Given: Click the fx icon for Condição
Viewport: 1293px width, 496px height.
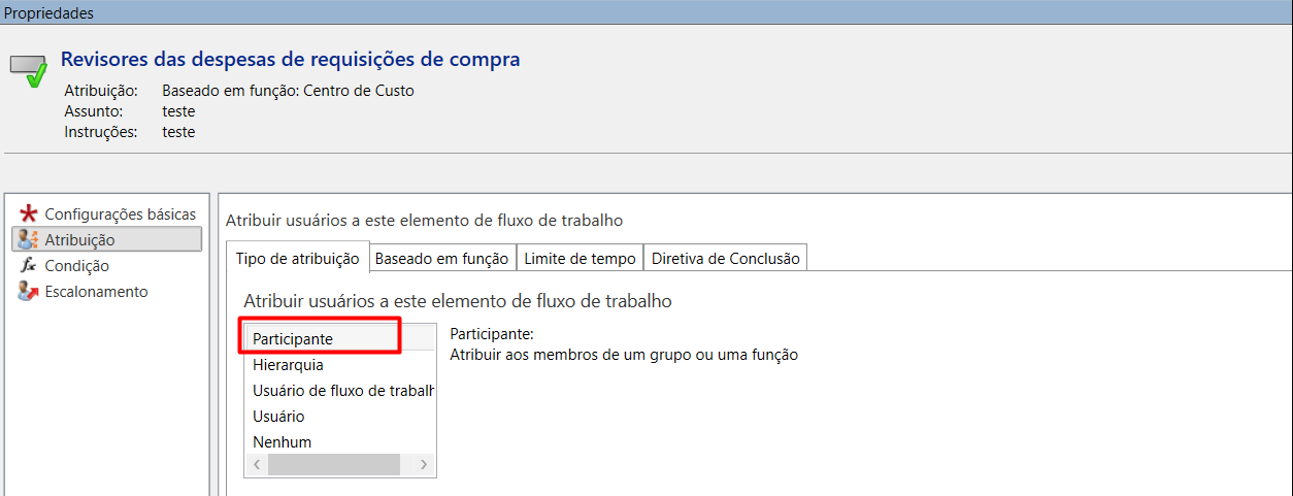Looking at the screenshot, I should pyautogui.click(x=29, y=266).
